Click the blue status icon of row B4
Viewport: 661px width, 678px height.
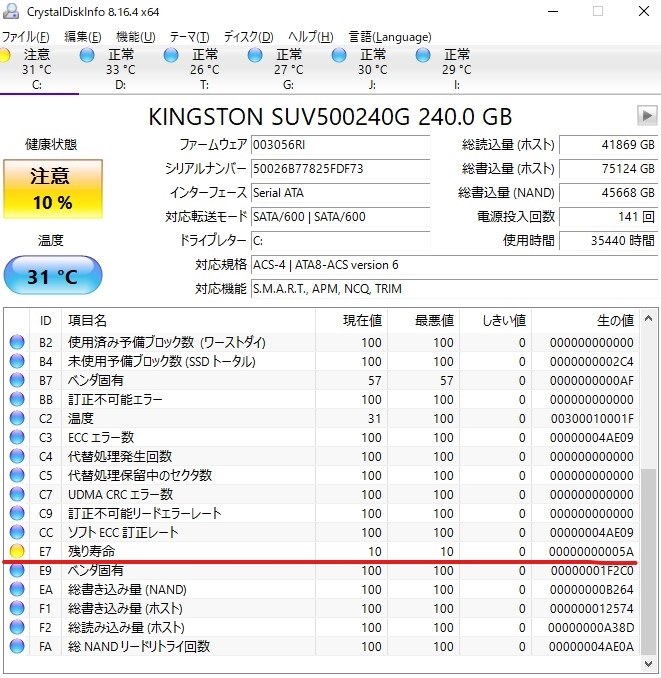click(x=17, y=361)
